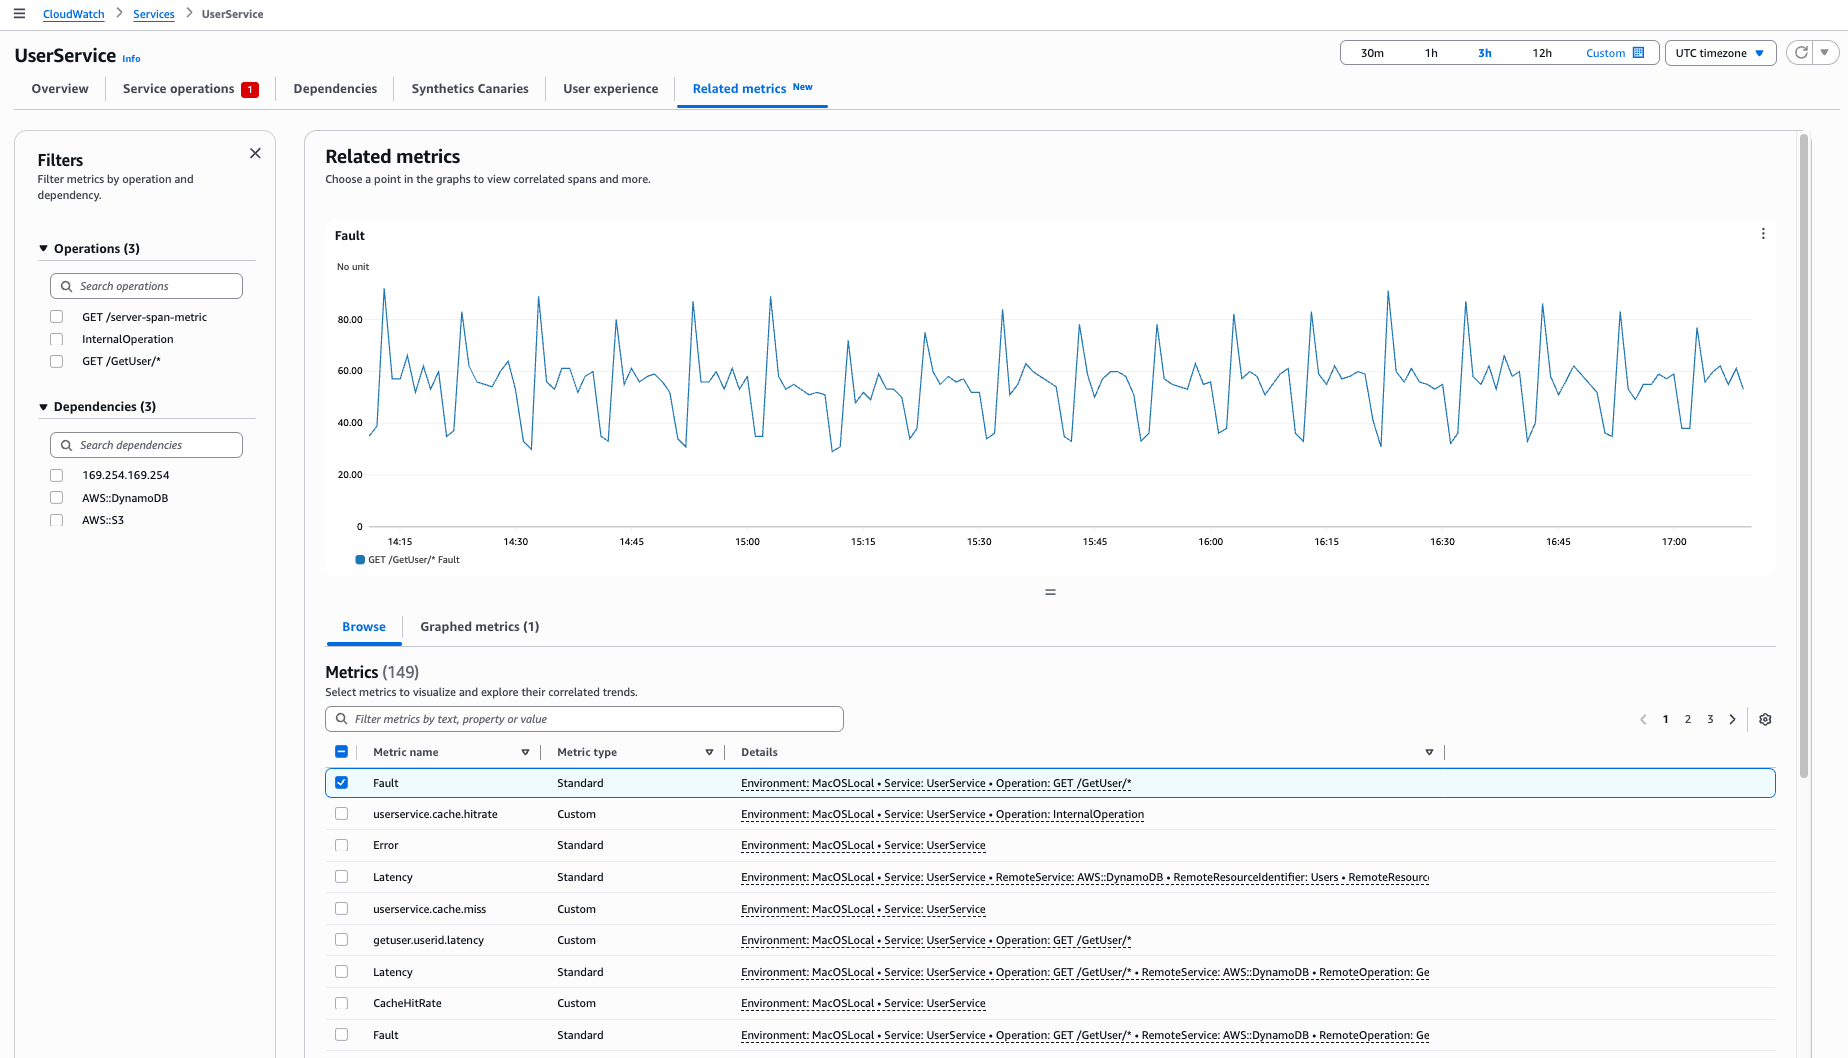This screenshot has width=1848, height=1058.
Task: Refresh the dashboard data
Action: point(1800,52)
